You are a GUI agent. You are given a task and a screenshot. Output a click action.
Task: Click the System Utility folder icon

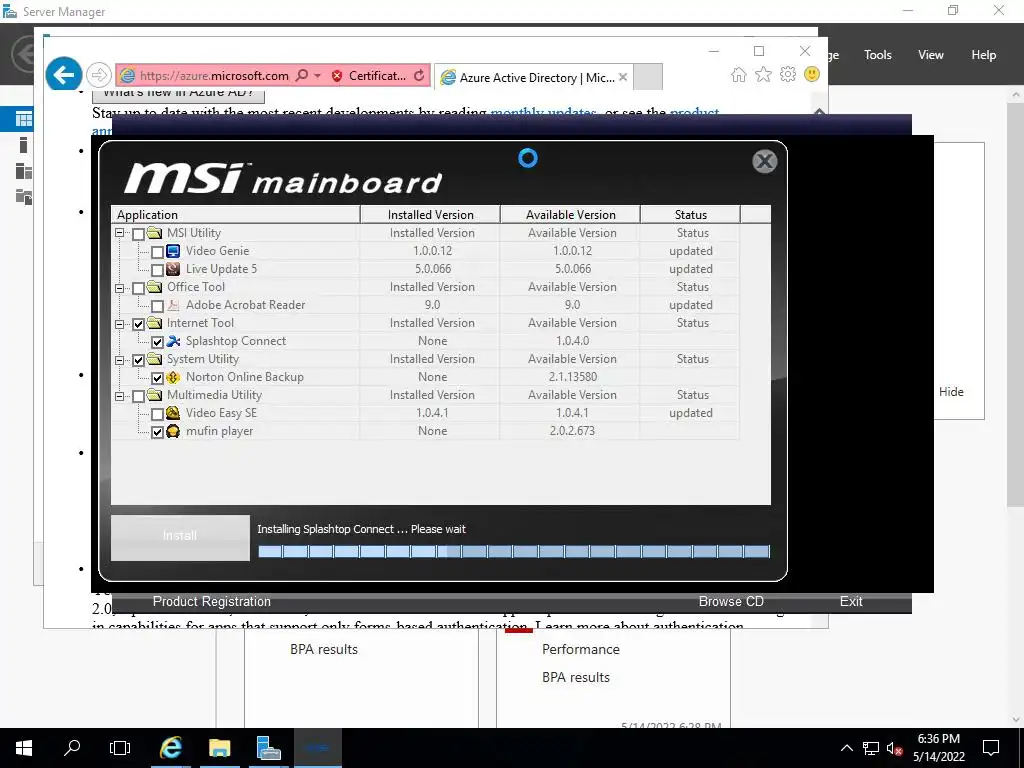coord(155,359)
